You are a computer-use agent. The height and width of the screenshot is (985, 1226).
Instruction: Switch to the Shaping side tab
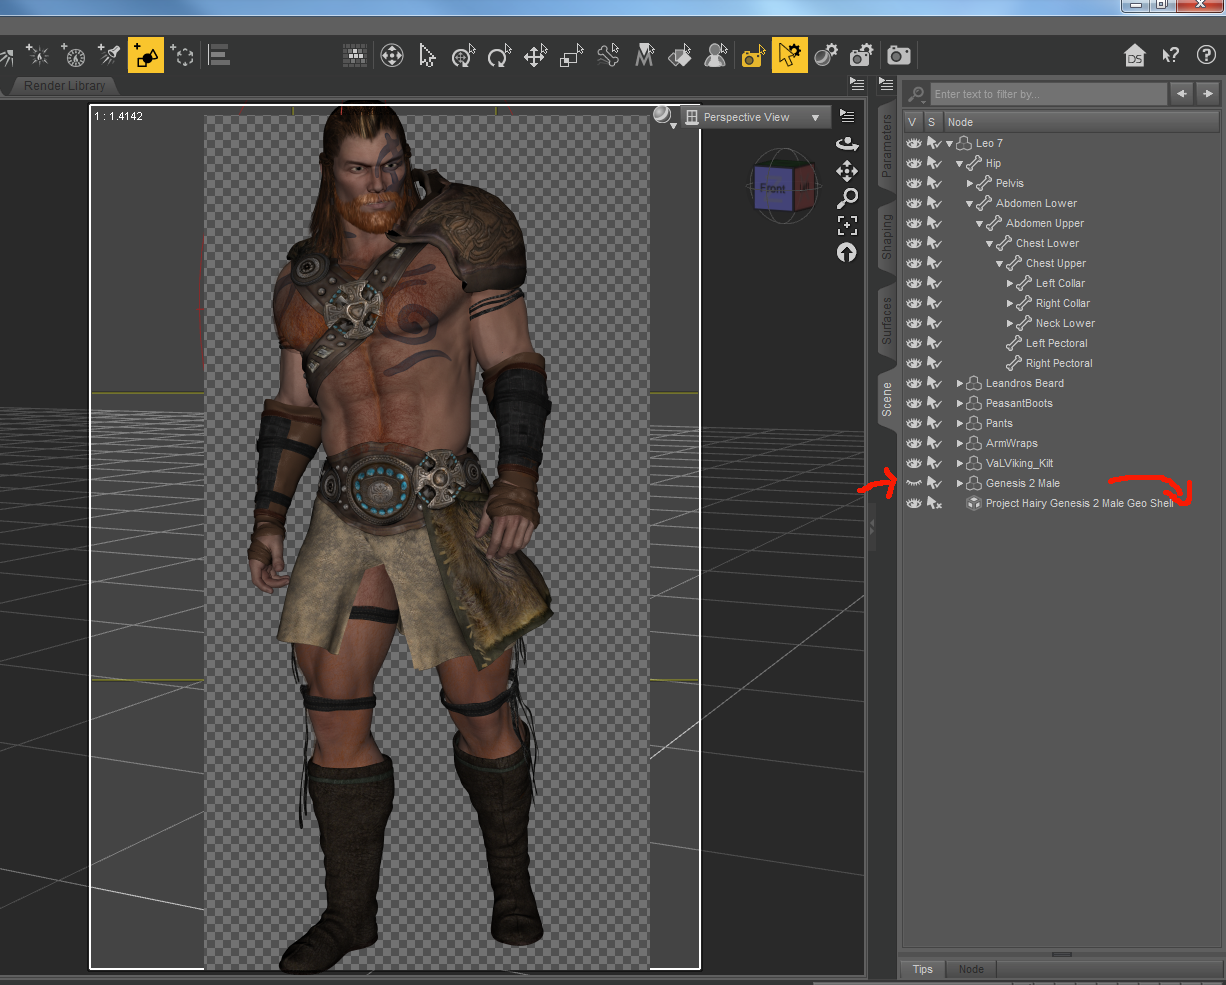887,237
